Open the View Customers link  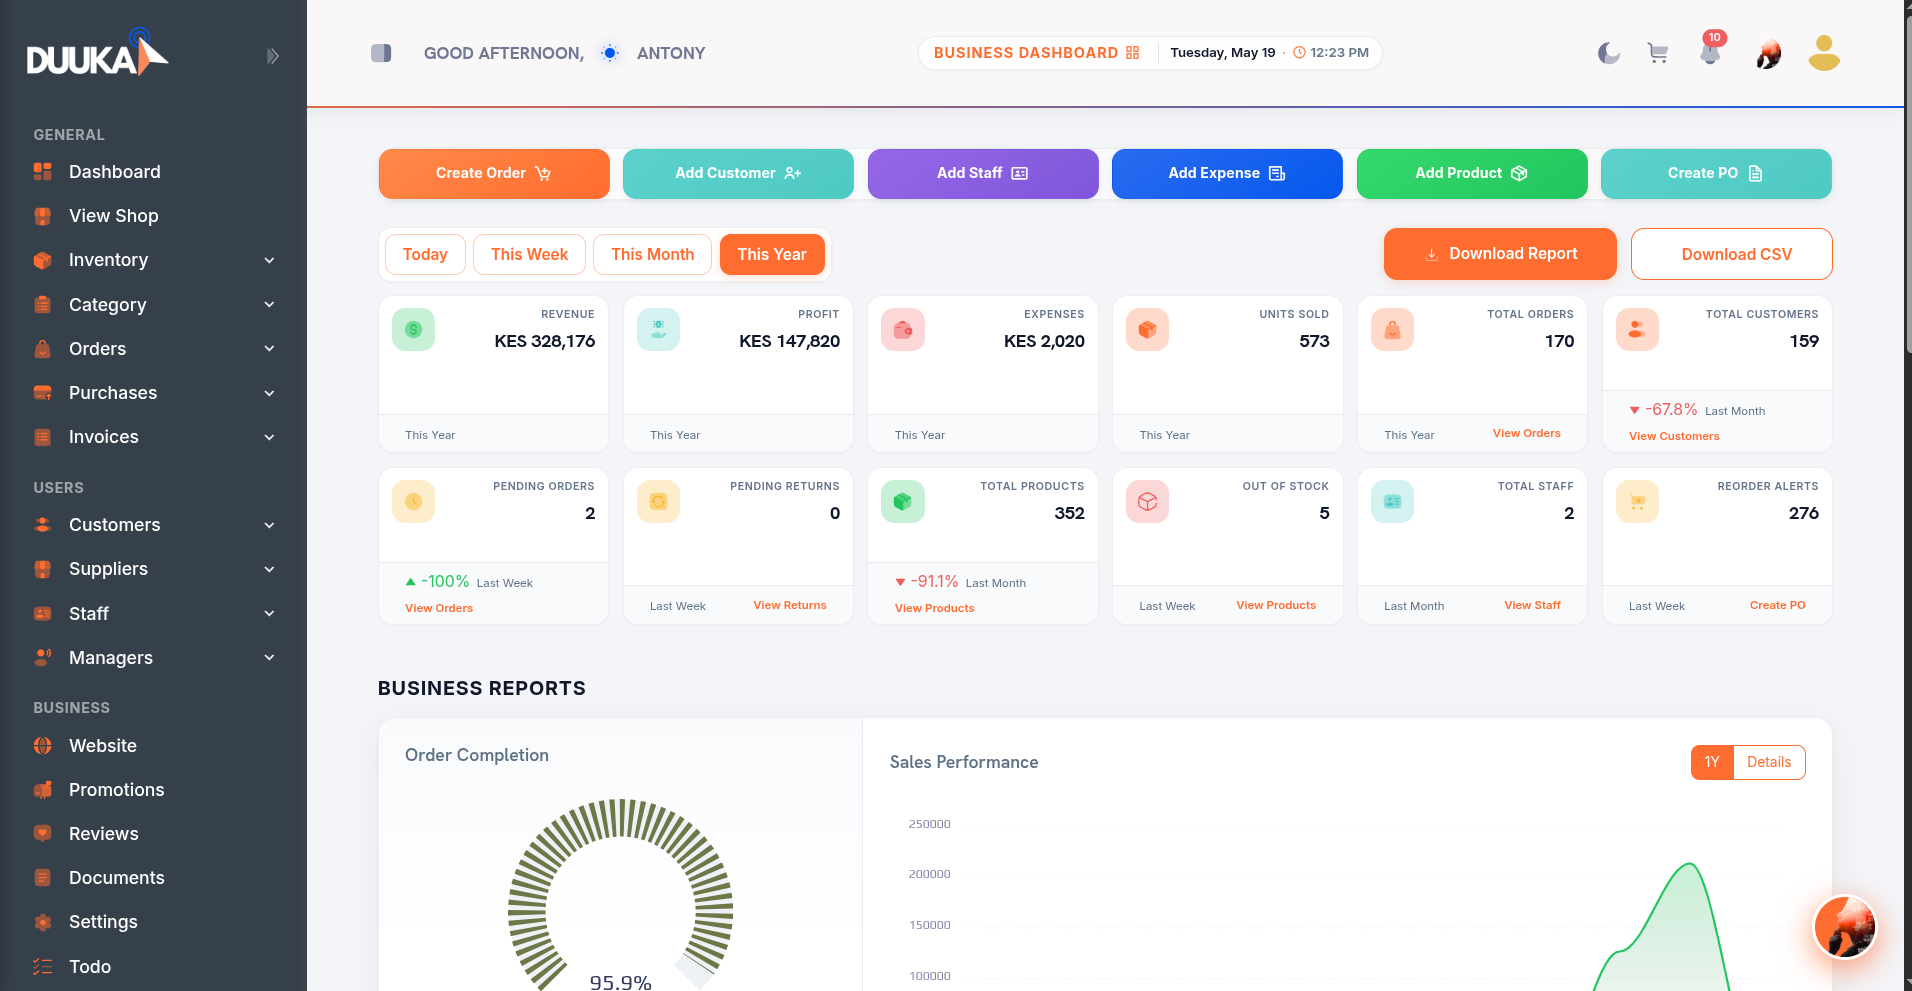click(1674, 436)
